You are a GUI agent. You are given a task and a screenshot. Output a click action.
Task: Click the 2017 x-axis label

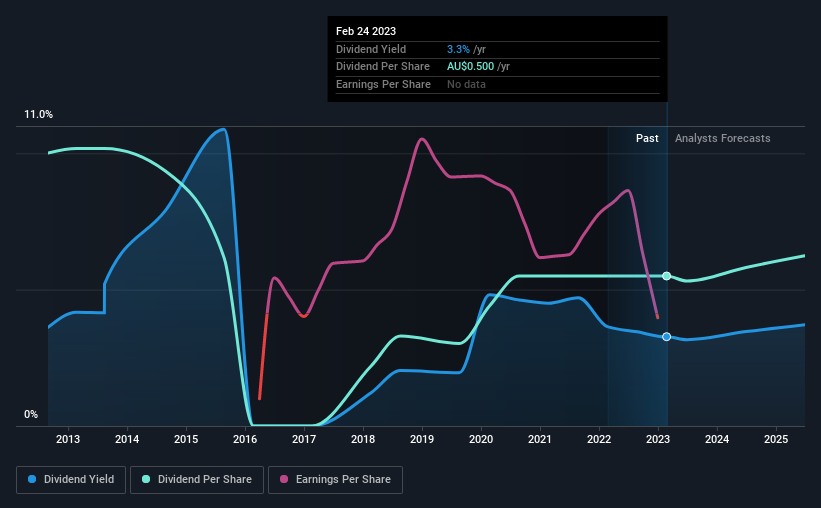click(x=304, y=439)
